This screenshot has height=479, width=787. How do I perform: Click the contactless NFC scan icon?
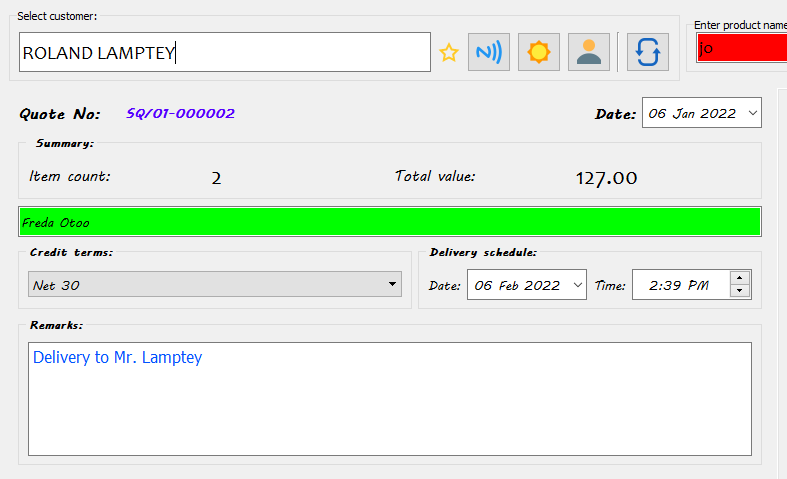pyautogui.click(x=489, y=52)
